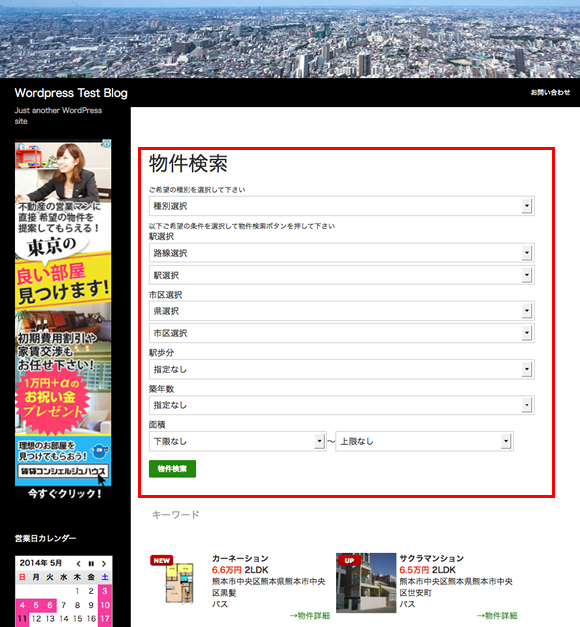Click the UP badge on サクラマンション
The height and width of the screenshot is (627, 580).
pyautogui.click(x=349, y=560)
